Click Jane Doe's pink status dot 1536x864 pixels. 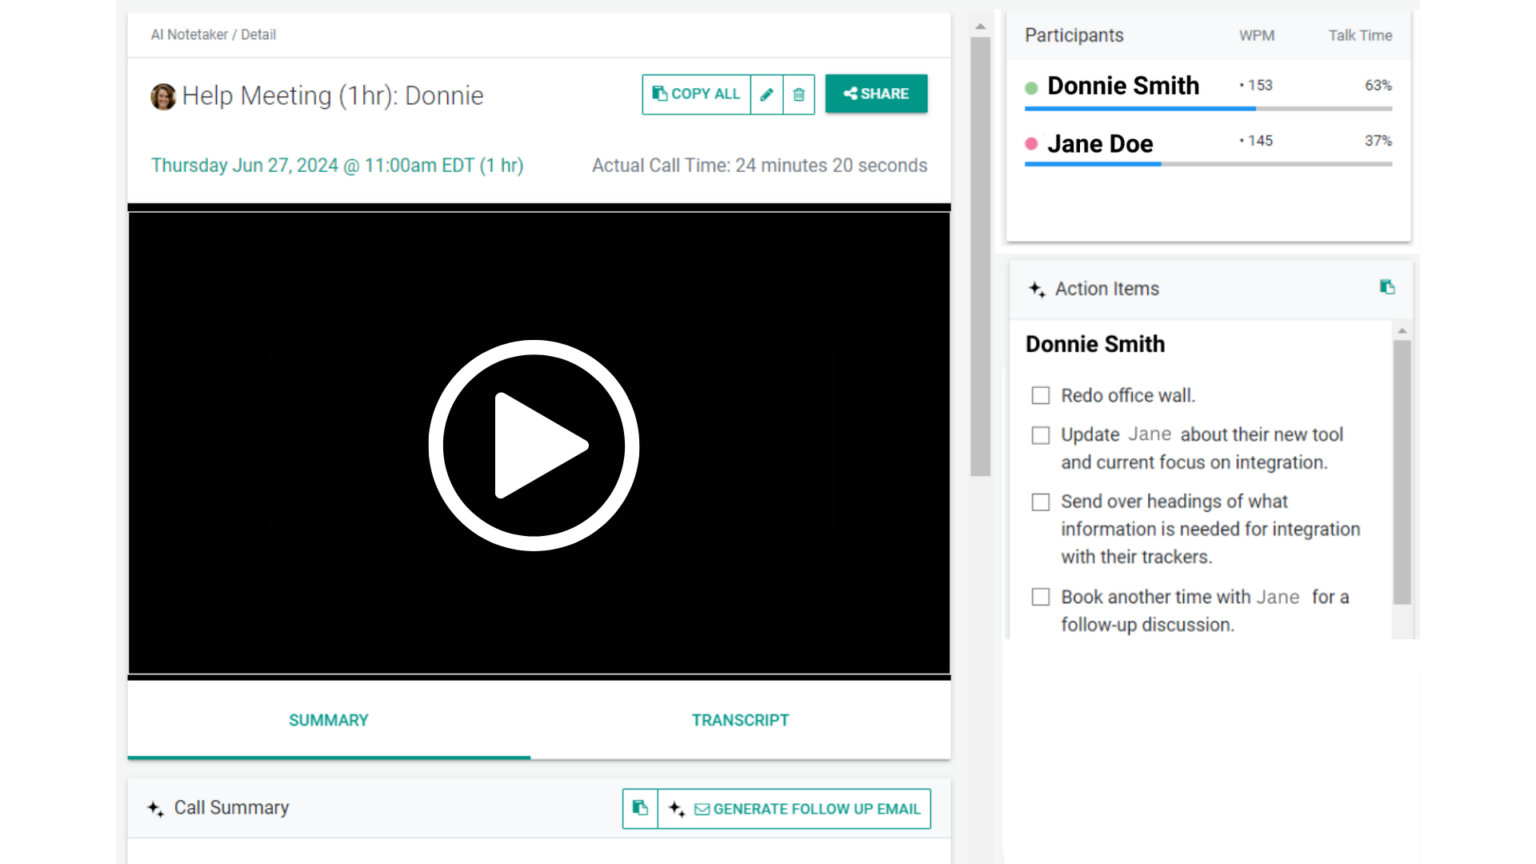(1031, 144)
